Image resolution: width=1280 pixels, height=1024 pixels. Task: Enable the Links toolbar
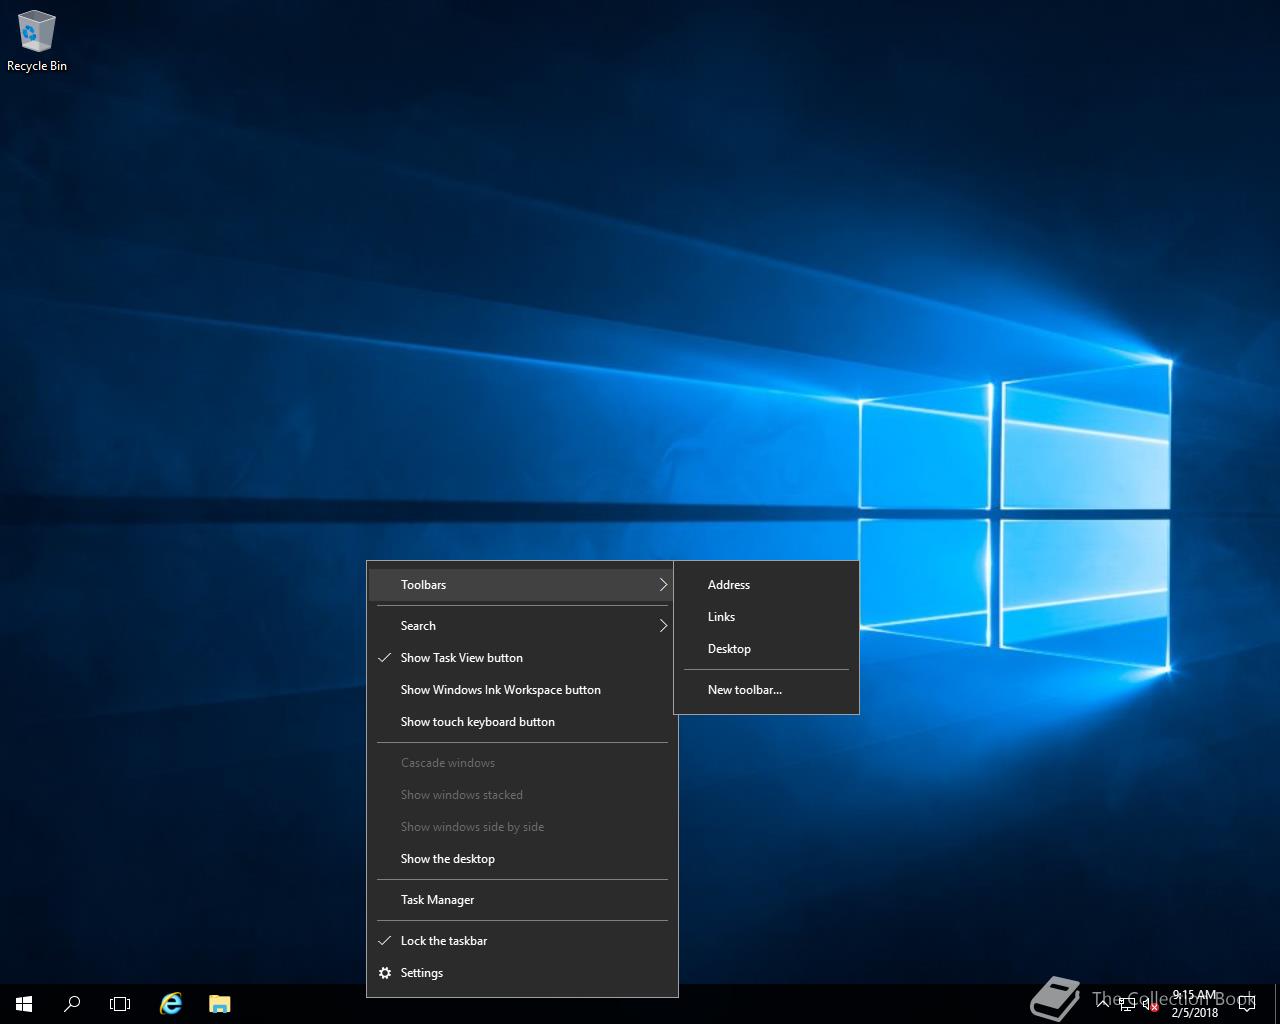click(766, 617)
